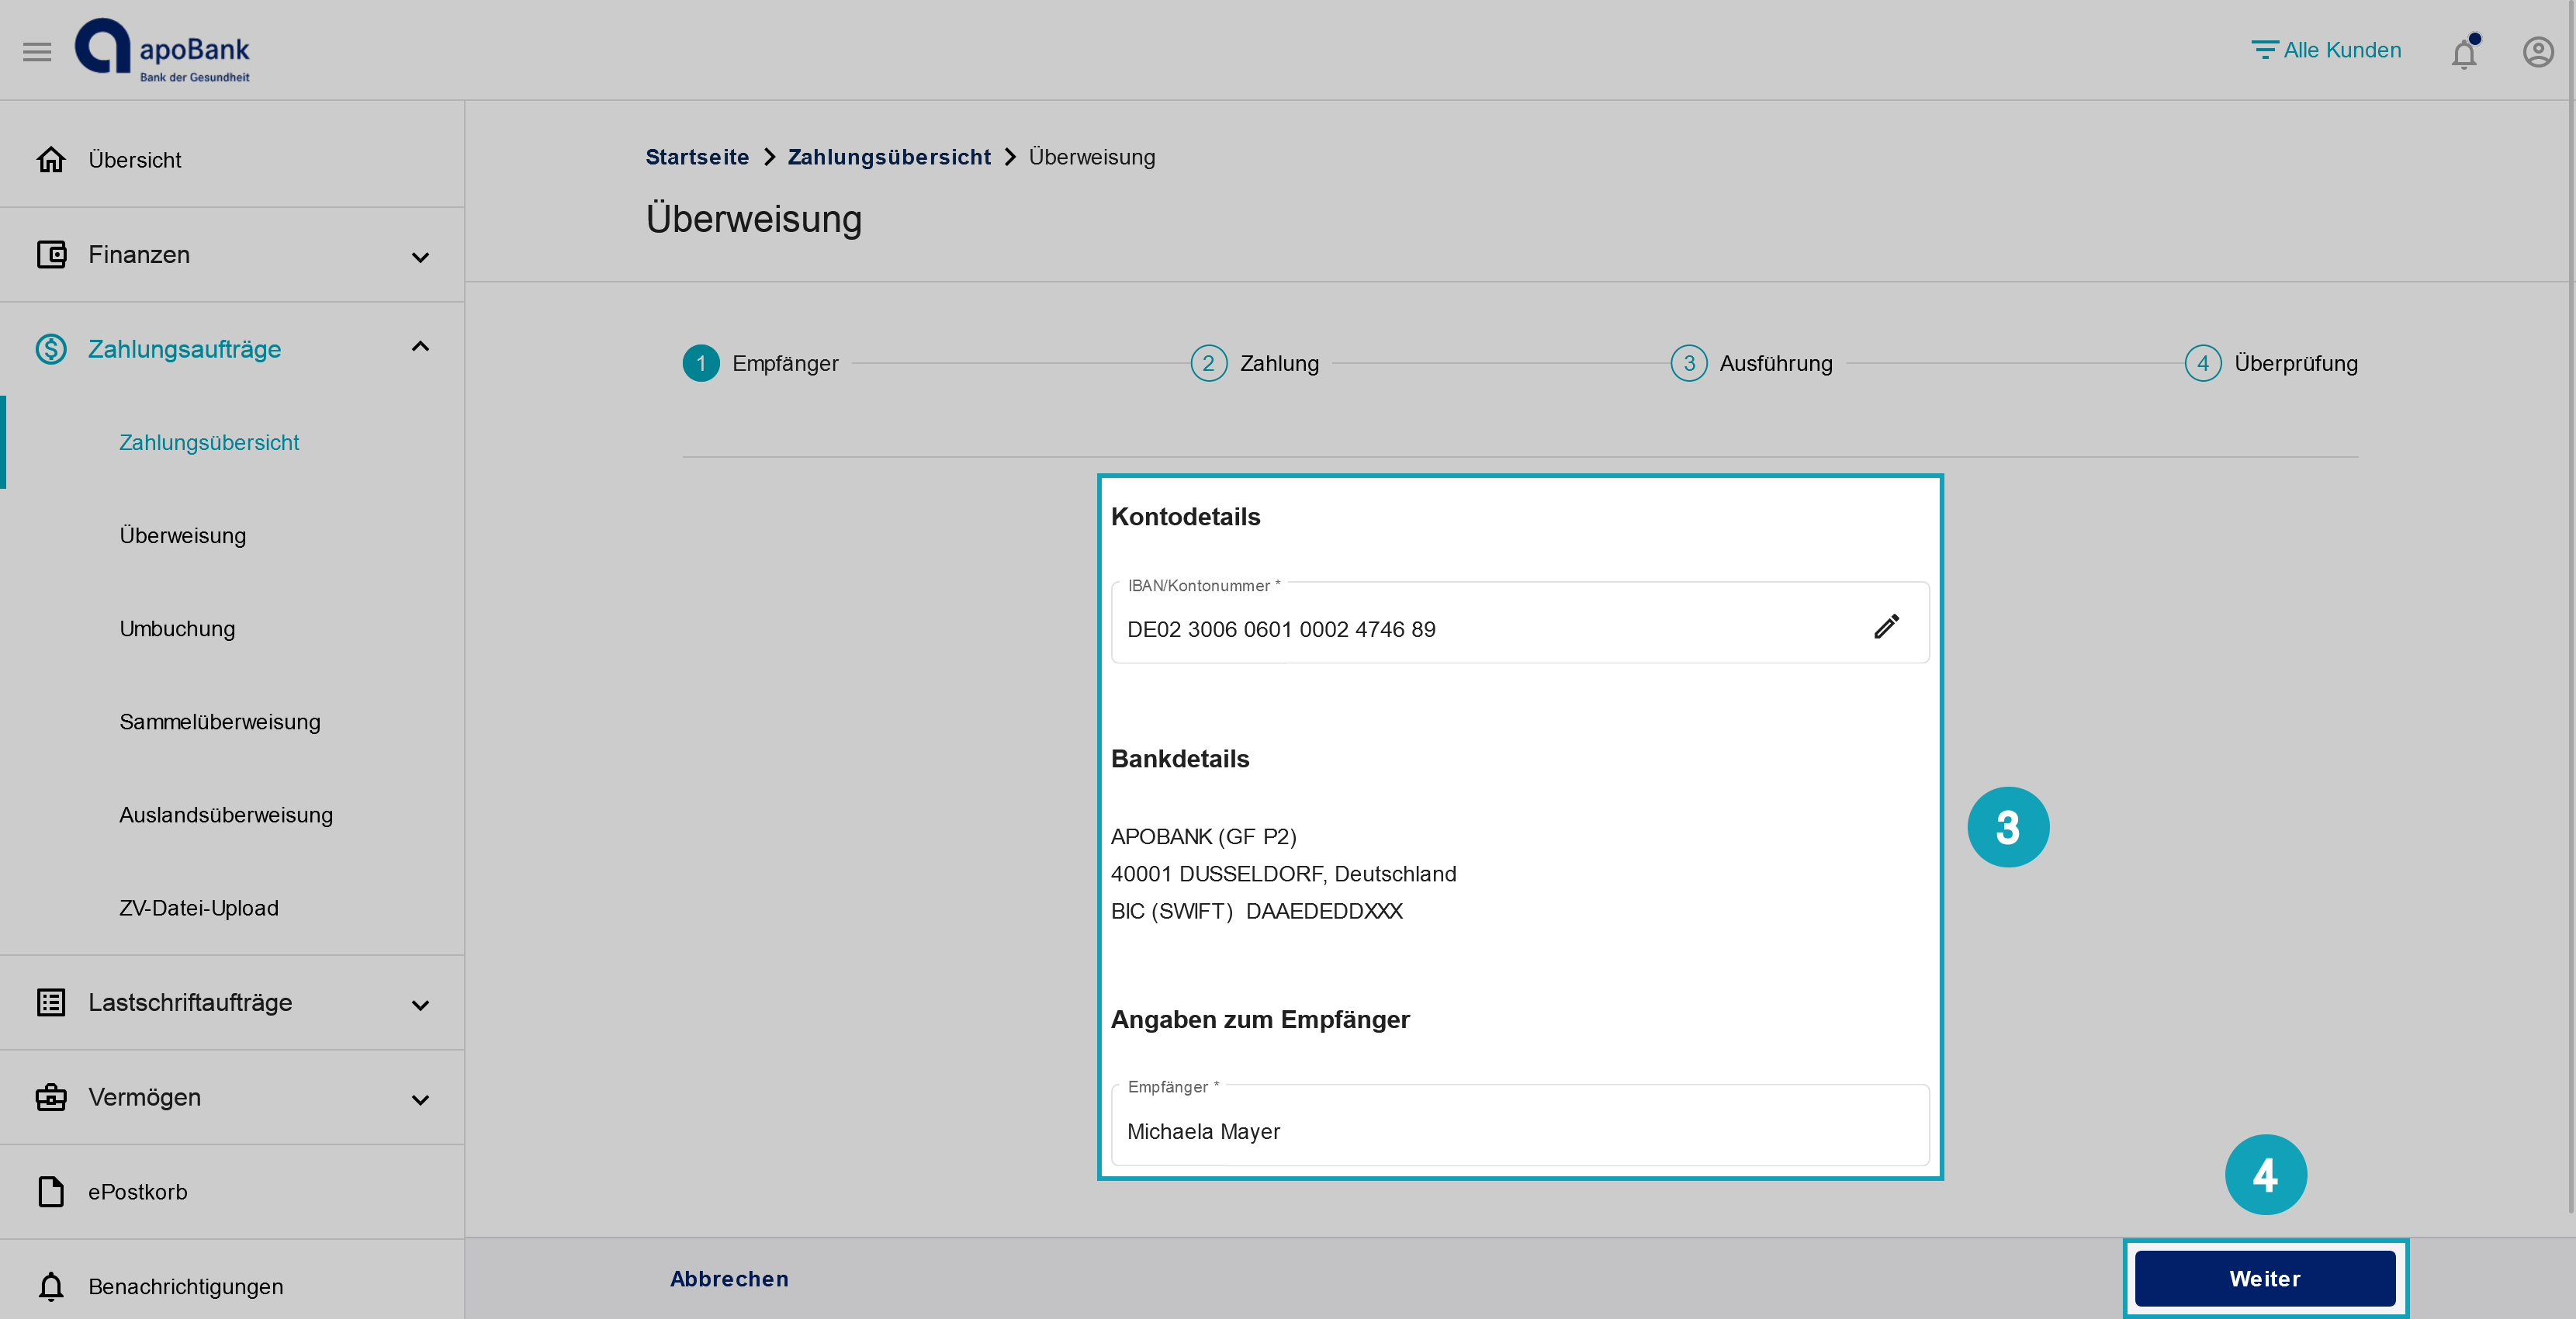Click the page vertical scrollbar
Image resolution: width=2576 pixels, height=1319 pixels.
tap(2570, 606)
